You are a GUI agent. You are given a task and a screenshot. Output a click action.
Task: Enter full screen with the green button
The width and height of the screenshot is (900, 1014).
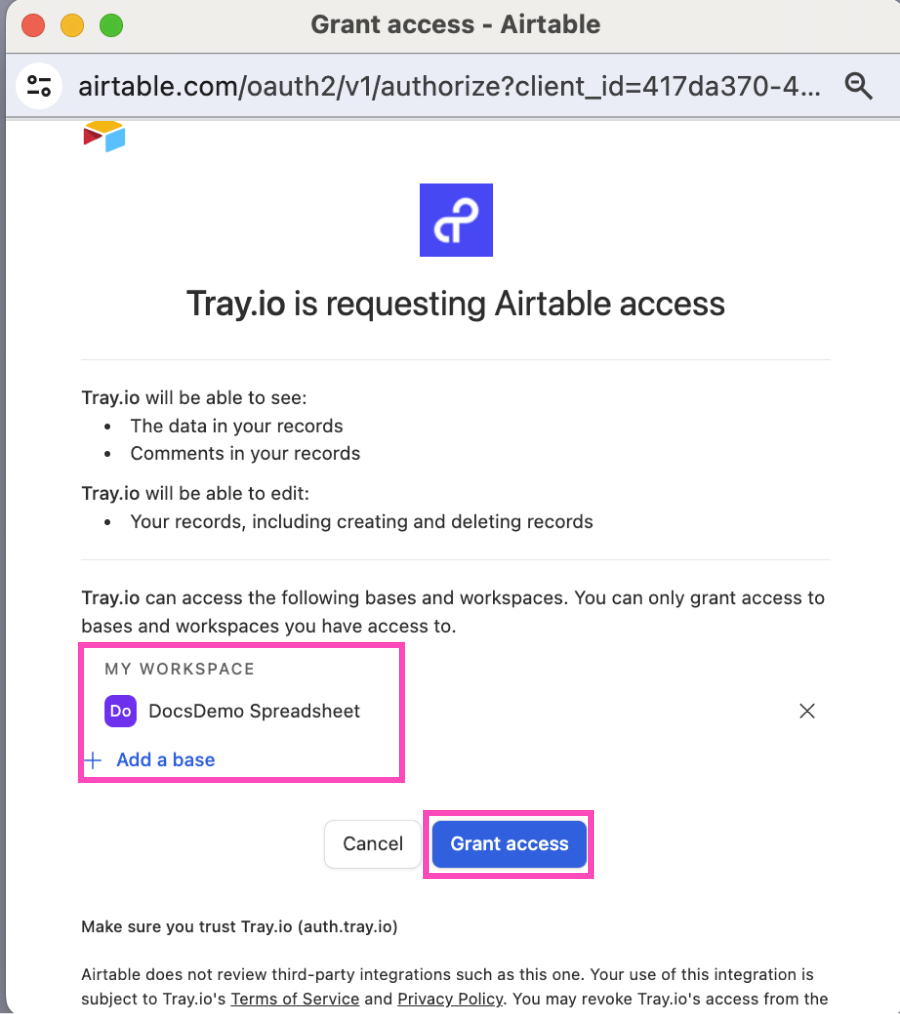pyautogui.click(x=111, y=25)
